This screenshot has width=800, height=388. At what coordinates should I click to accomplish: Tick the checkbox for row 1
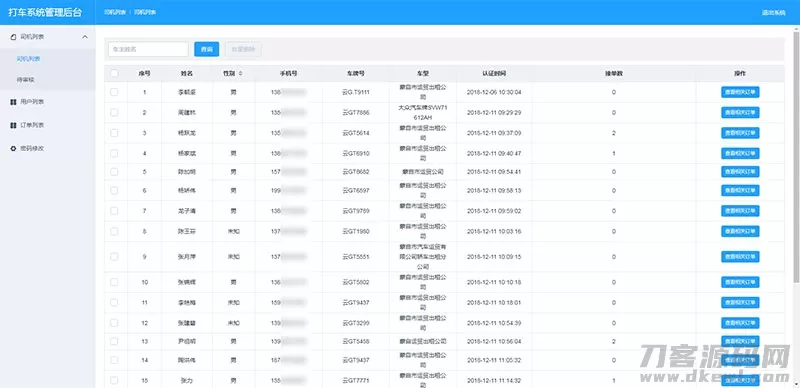(114, 92)
